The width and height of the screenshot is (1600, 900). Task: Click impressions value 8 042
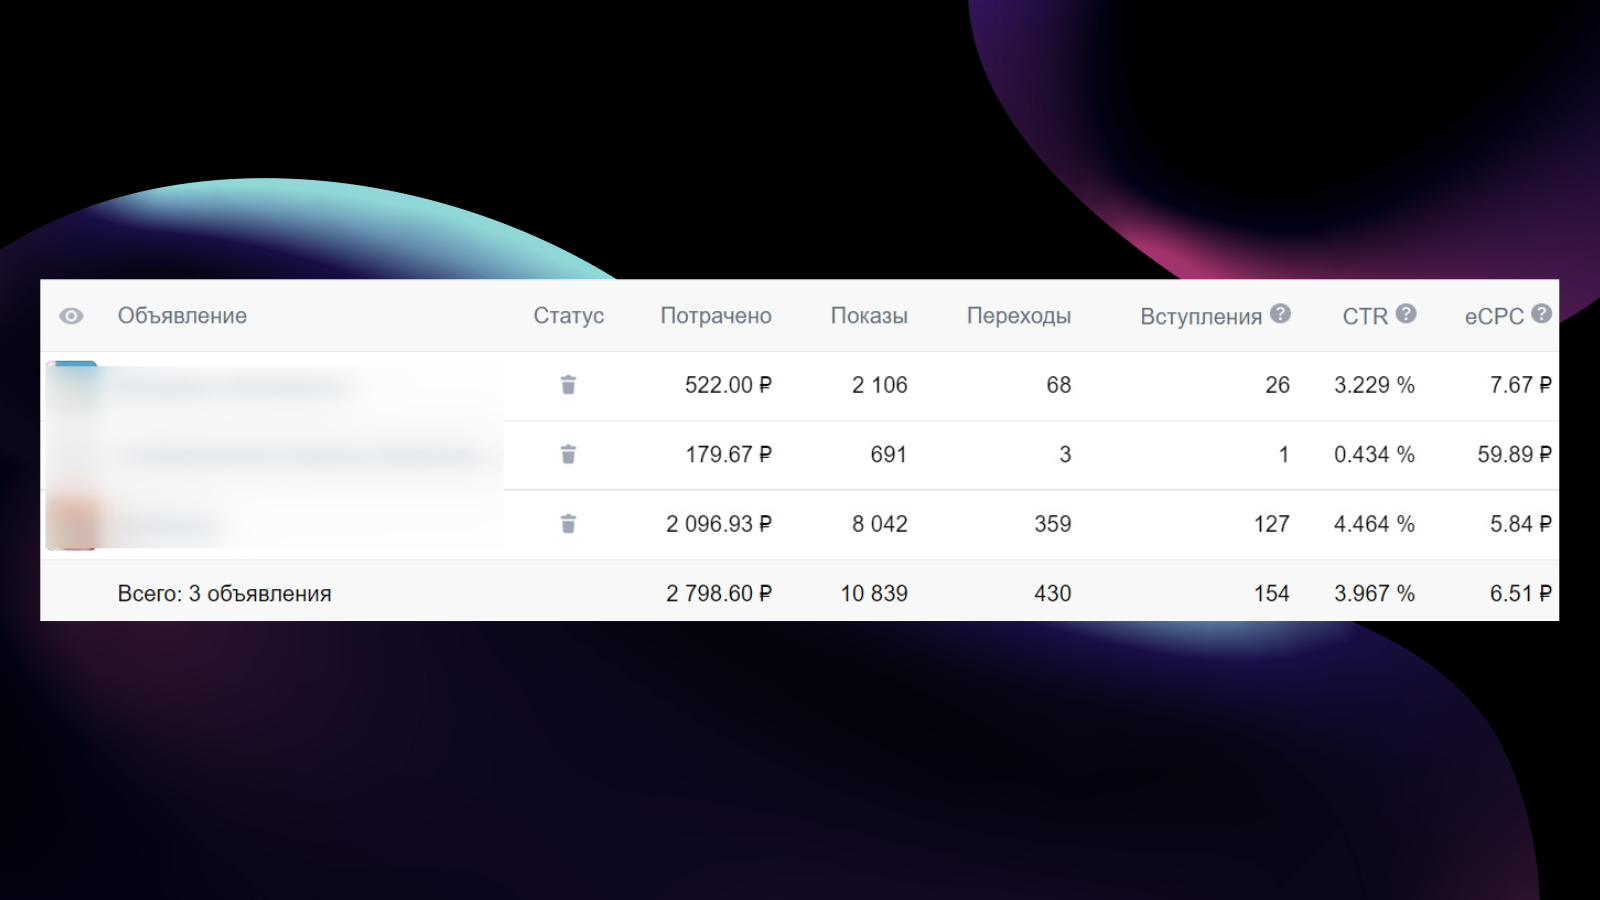coord(880,524)
